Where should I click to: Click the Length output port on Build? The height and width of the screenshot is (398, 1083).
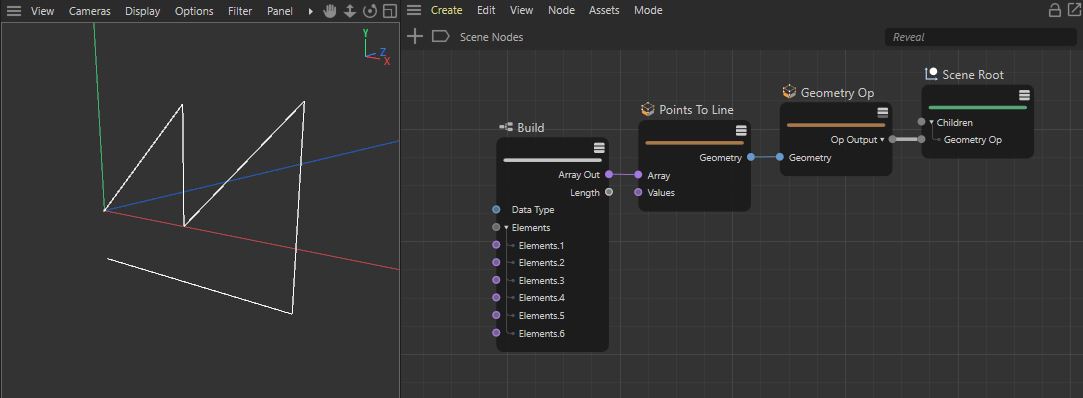coord(608,192)
